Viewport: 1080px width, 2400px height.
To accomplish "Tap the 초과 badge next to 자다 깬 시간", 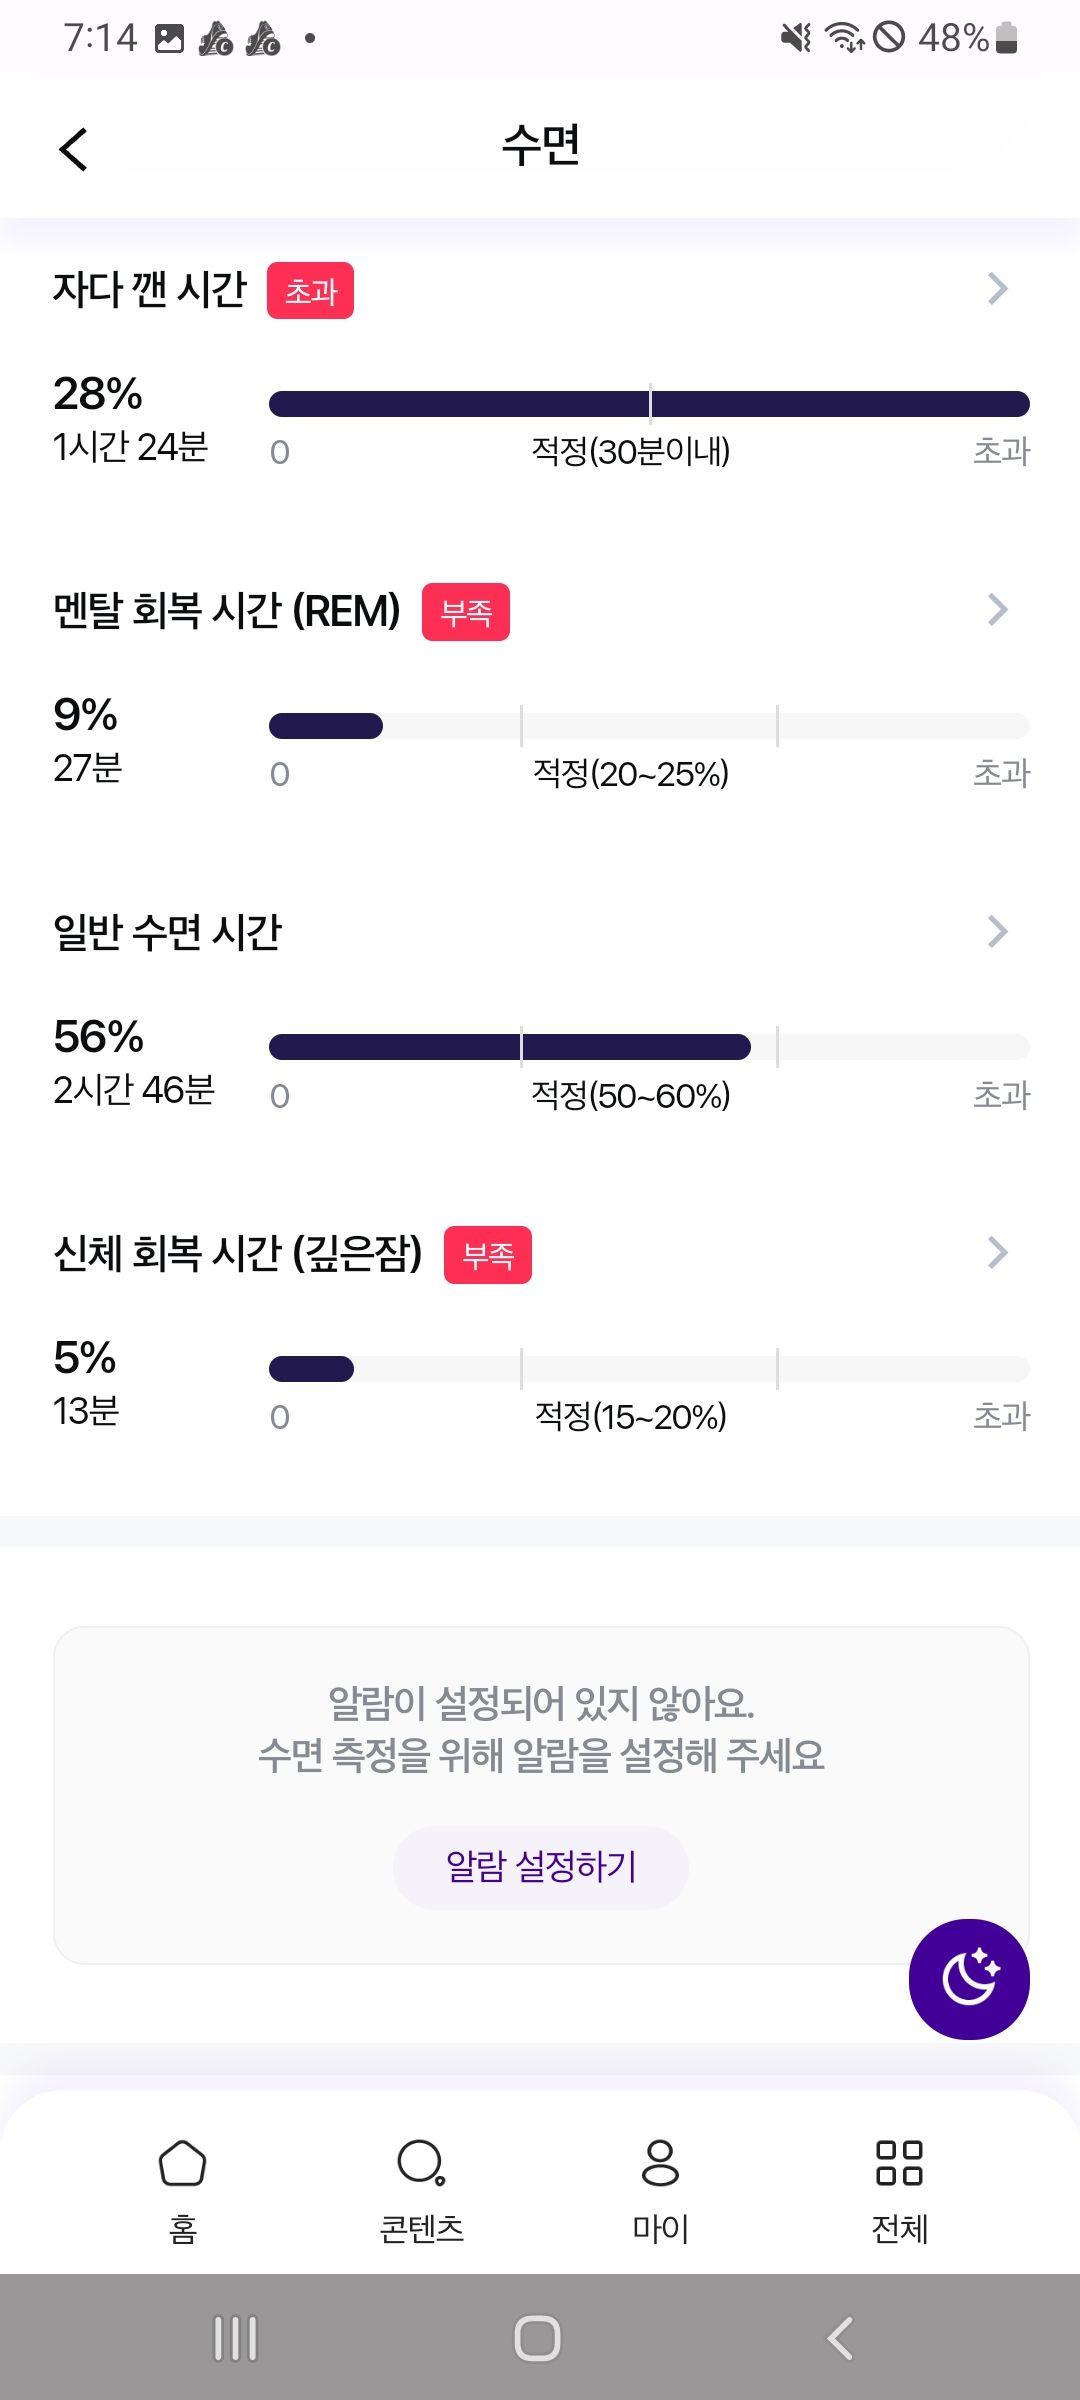I will [310, 291].
